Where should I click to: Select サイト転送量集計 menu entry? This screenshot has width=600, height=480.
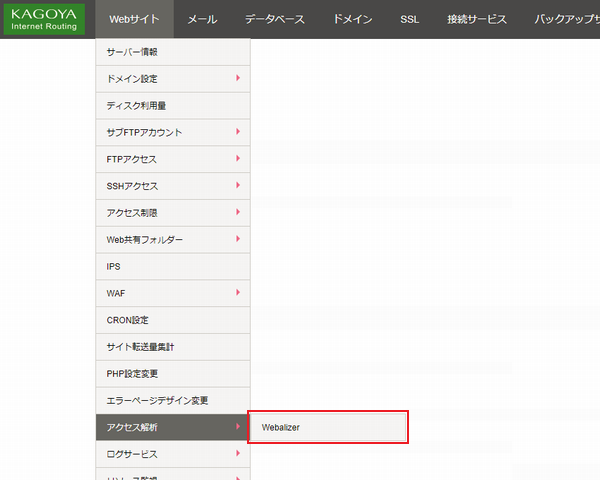pyautogui.click(x=173, y=347)
